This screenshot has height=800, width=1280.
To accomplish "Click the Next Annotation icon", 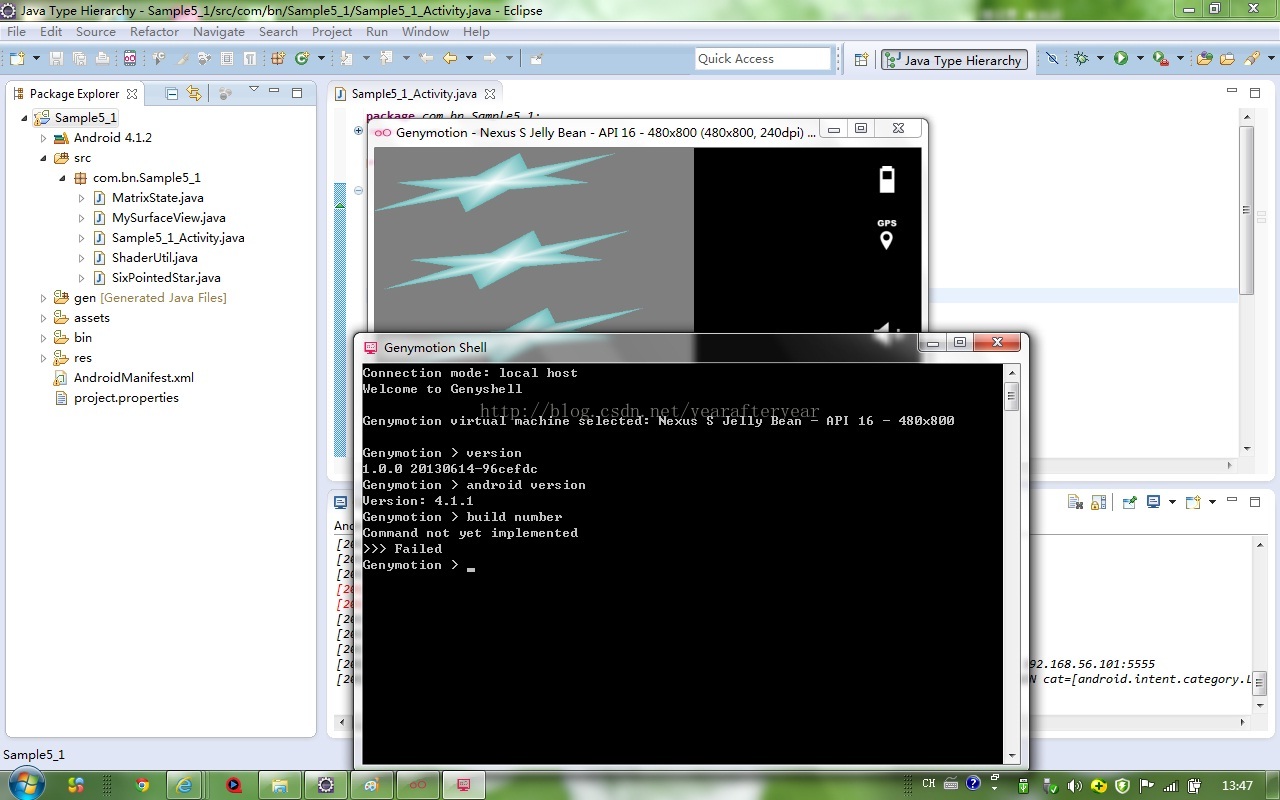I will pos(345,58).
